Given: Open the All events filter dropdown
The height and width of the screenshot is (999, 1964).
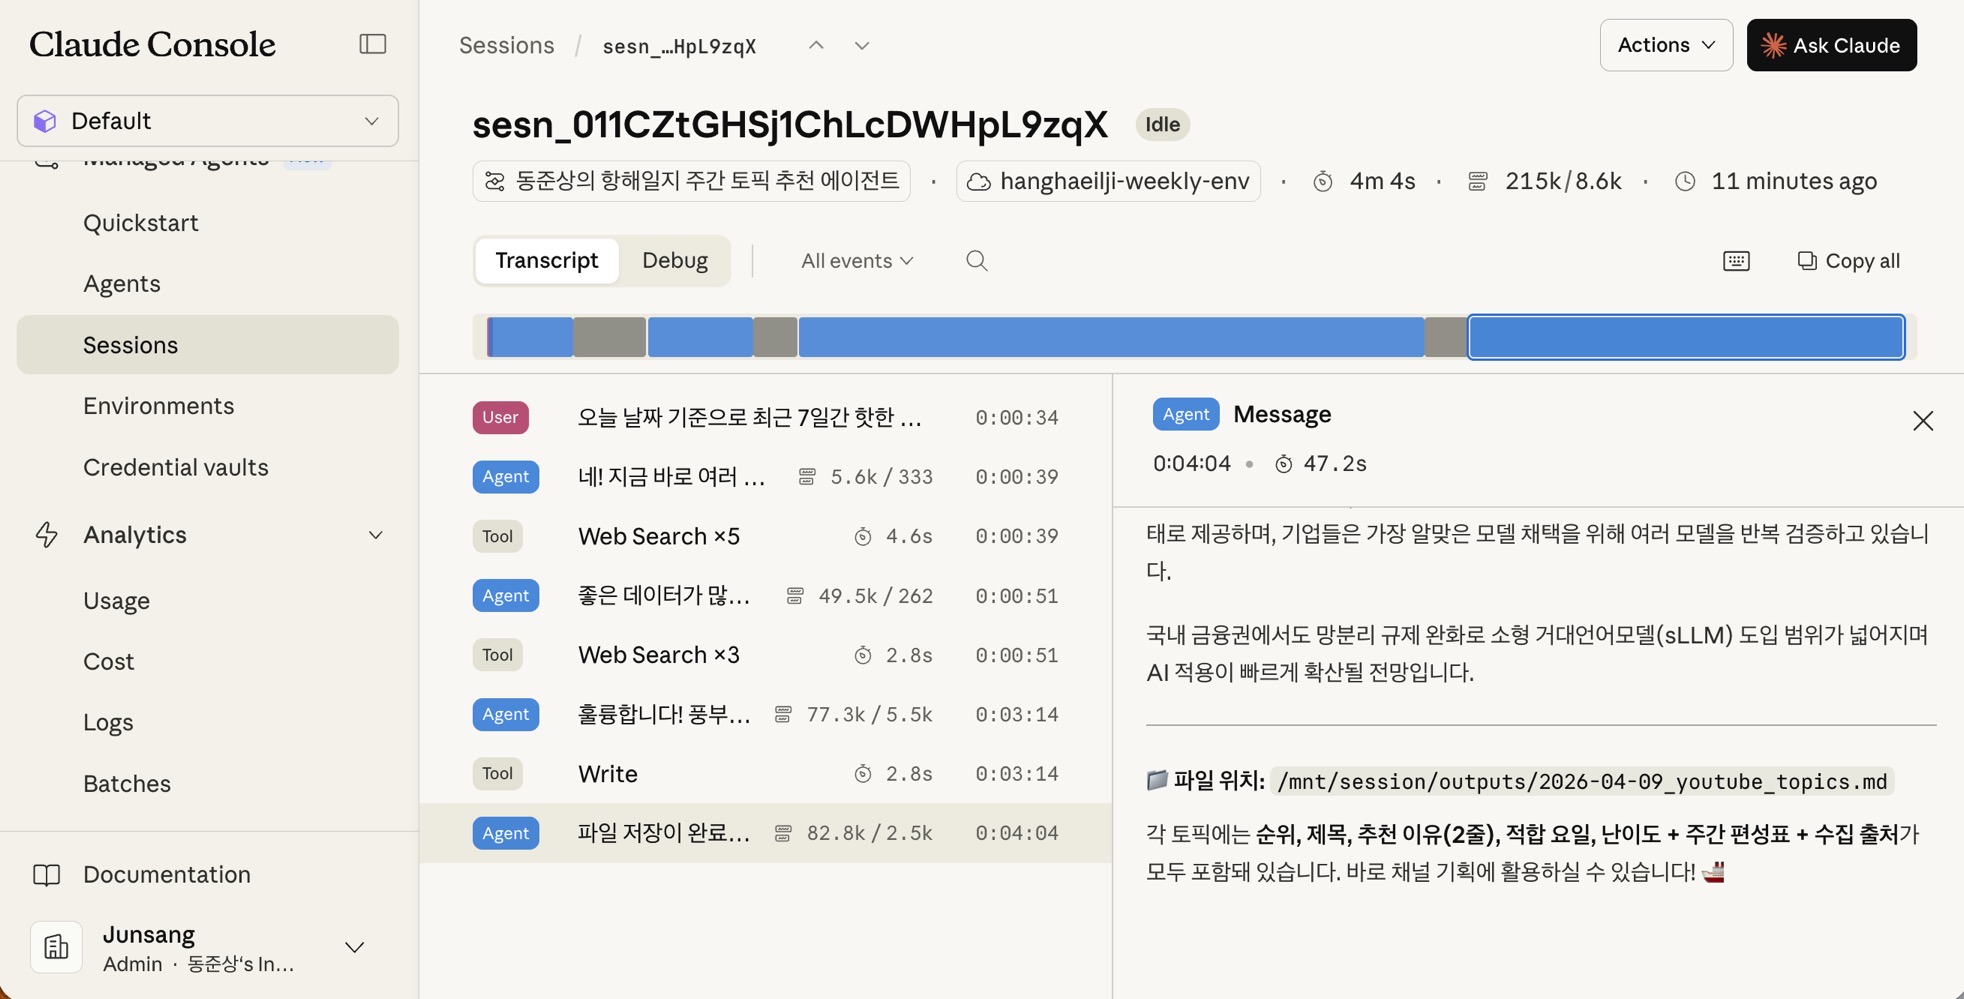Looking at the screenshot, I should point(857,261).
